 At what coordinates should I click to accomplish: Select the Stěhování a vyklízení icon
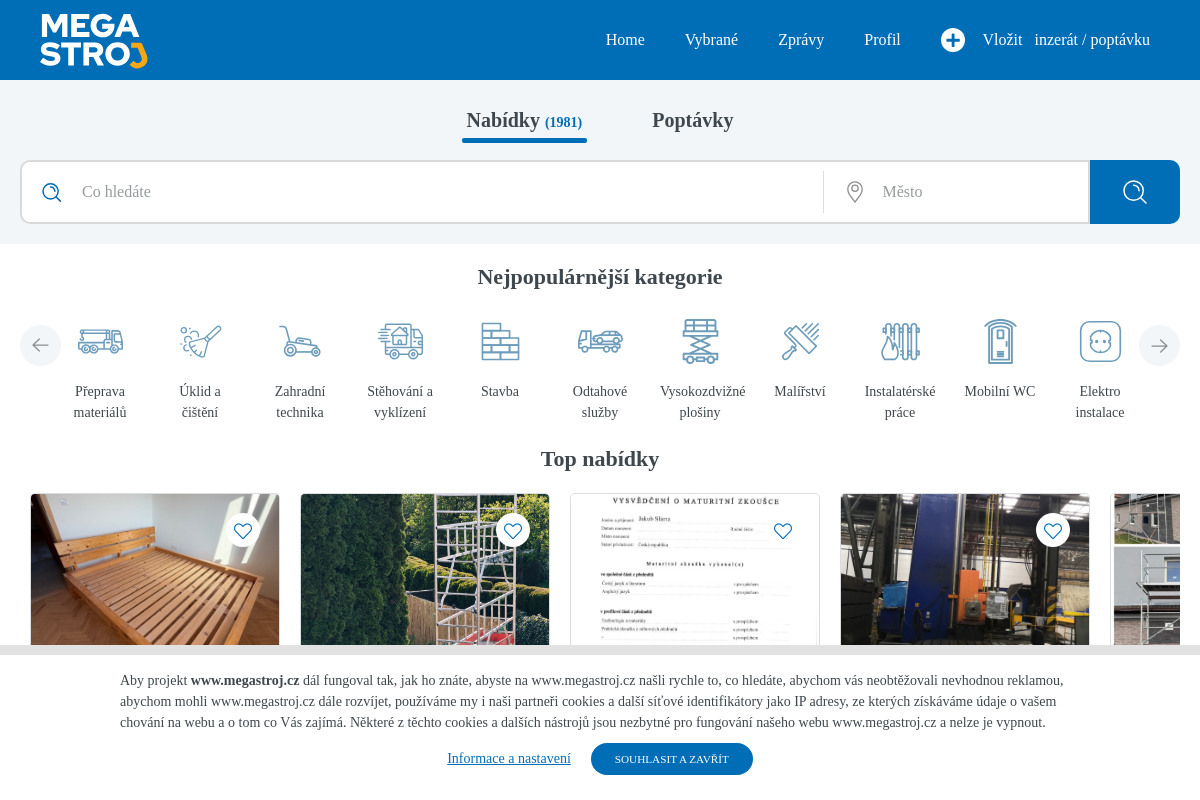pyautogui.click(x=400, y=341)
